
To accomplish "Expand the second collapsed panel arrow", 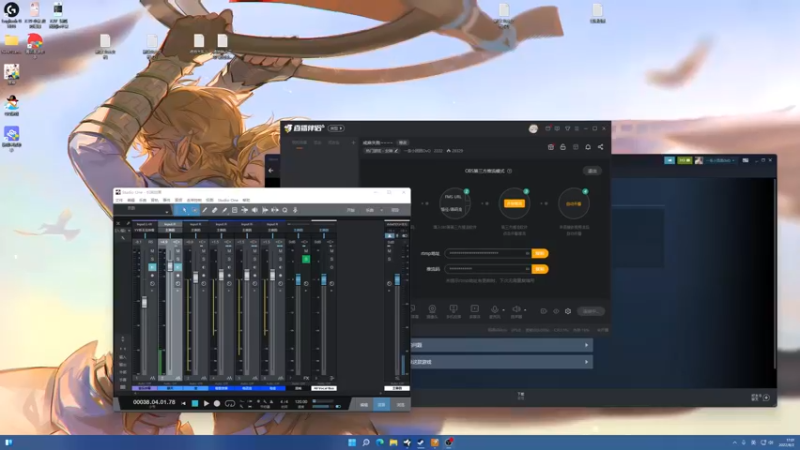I will tap(585, 361).
